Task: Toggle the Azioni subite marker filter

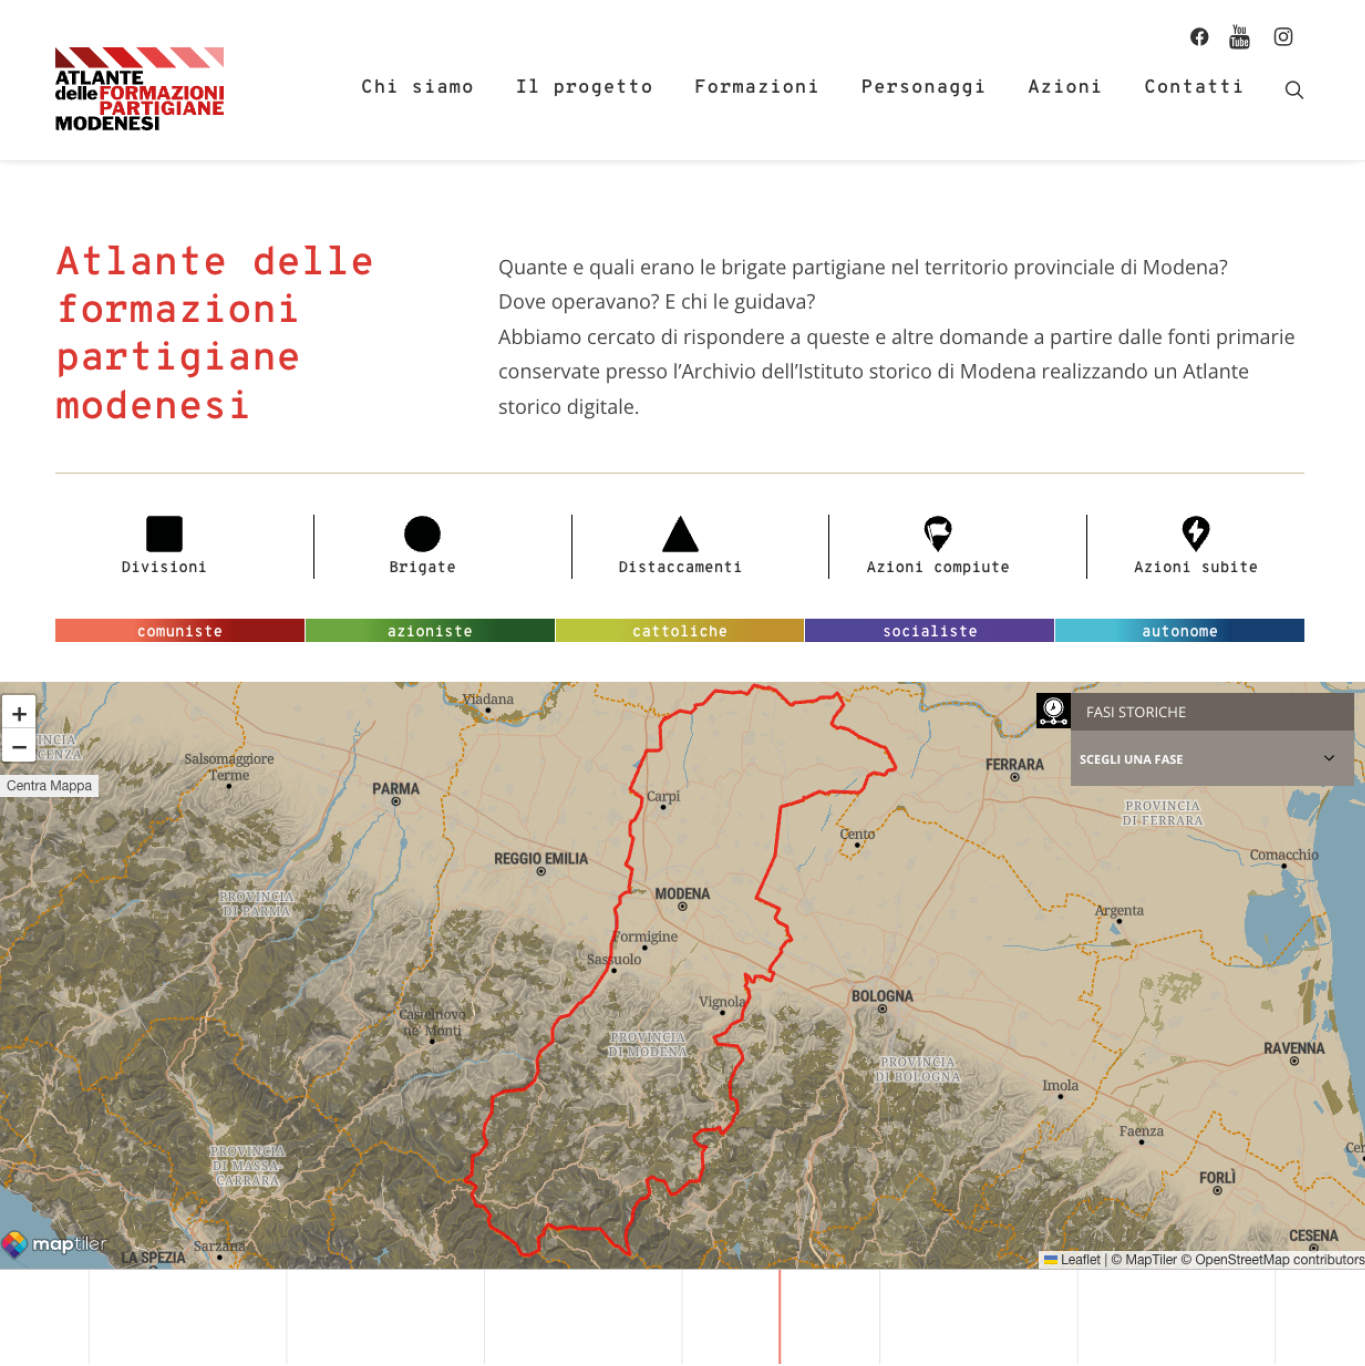Action: [x=1195, y=534]
